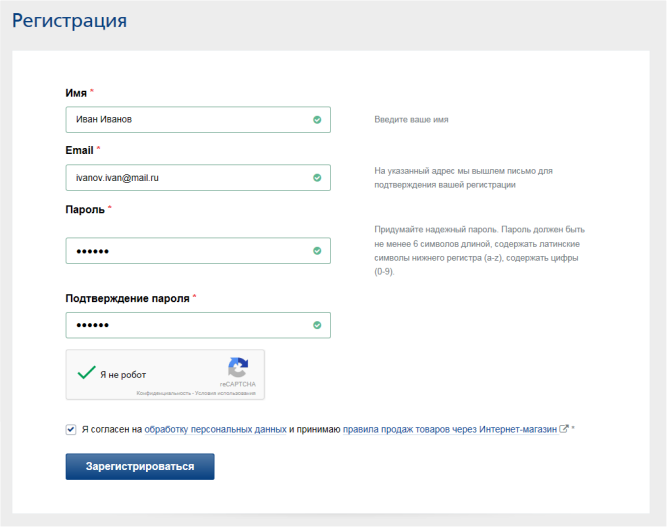Click the "Введите ваше имя" hint text
Screen dimensions: 667x527
click(x=411, y=120)
